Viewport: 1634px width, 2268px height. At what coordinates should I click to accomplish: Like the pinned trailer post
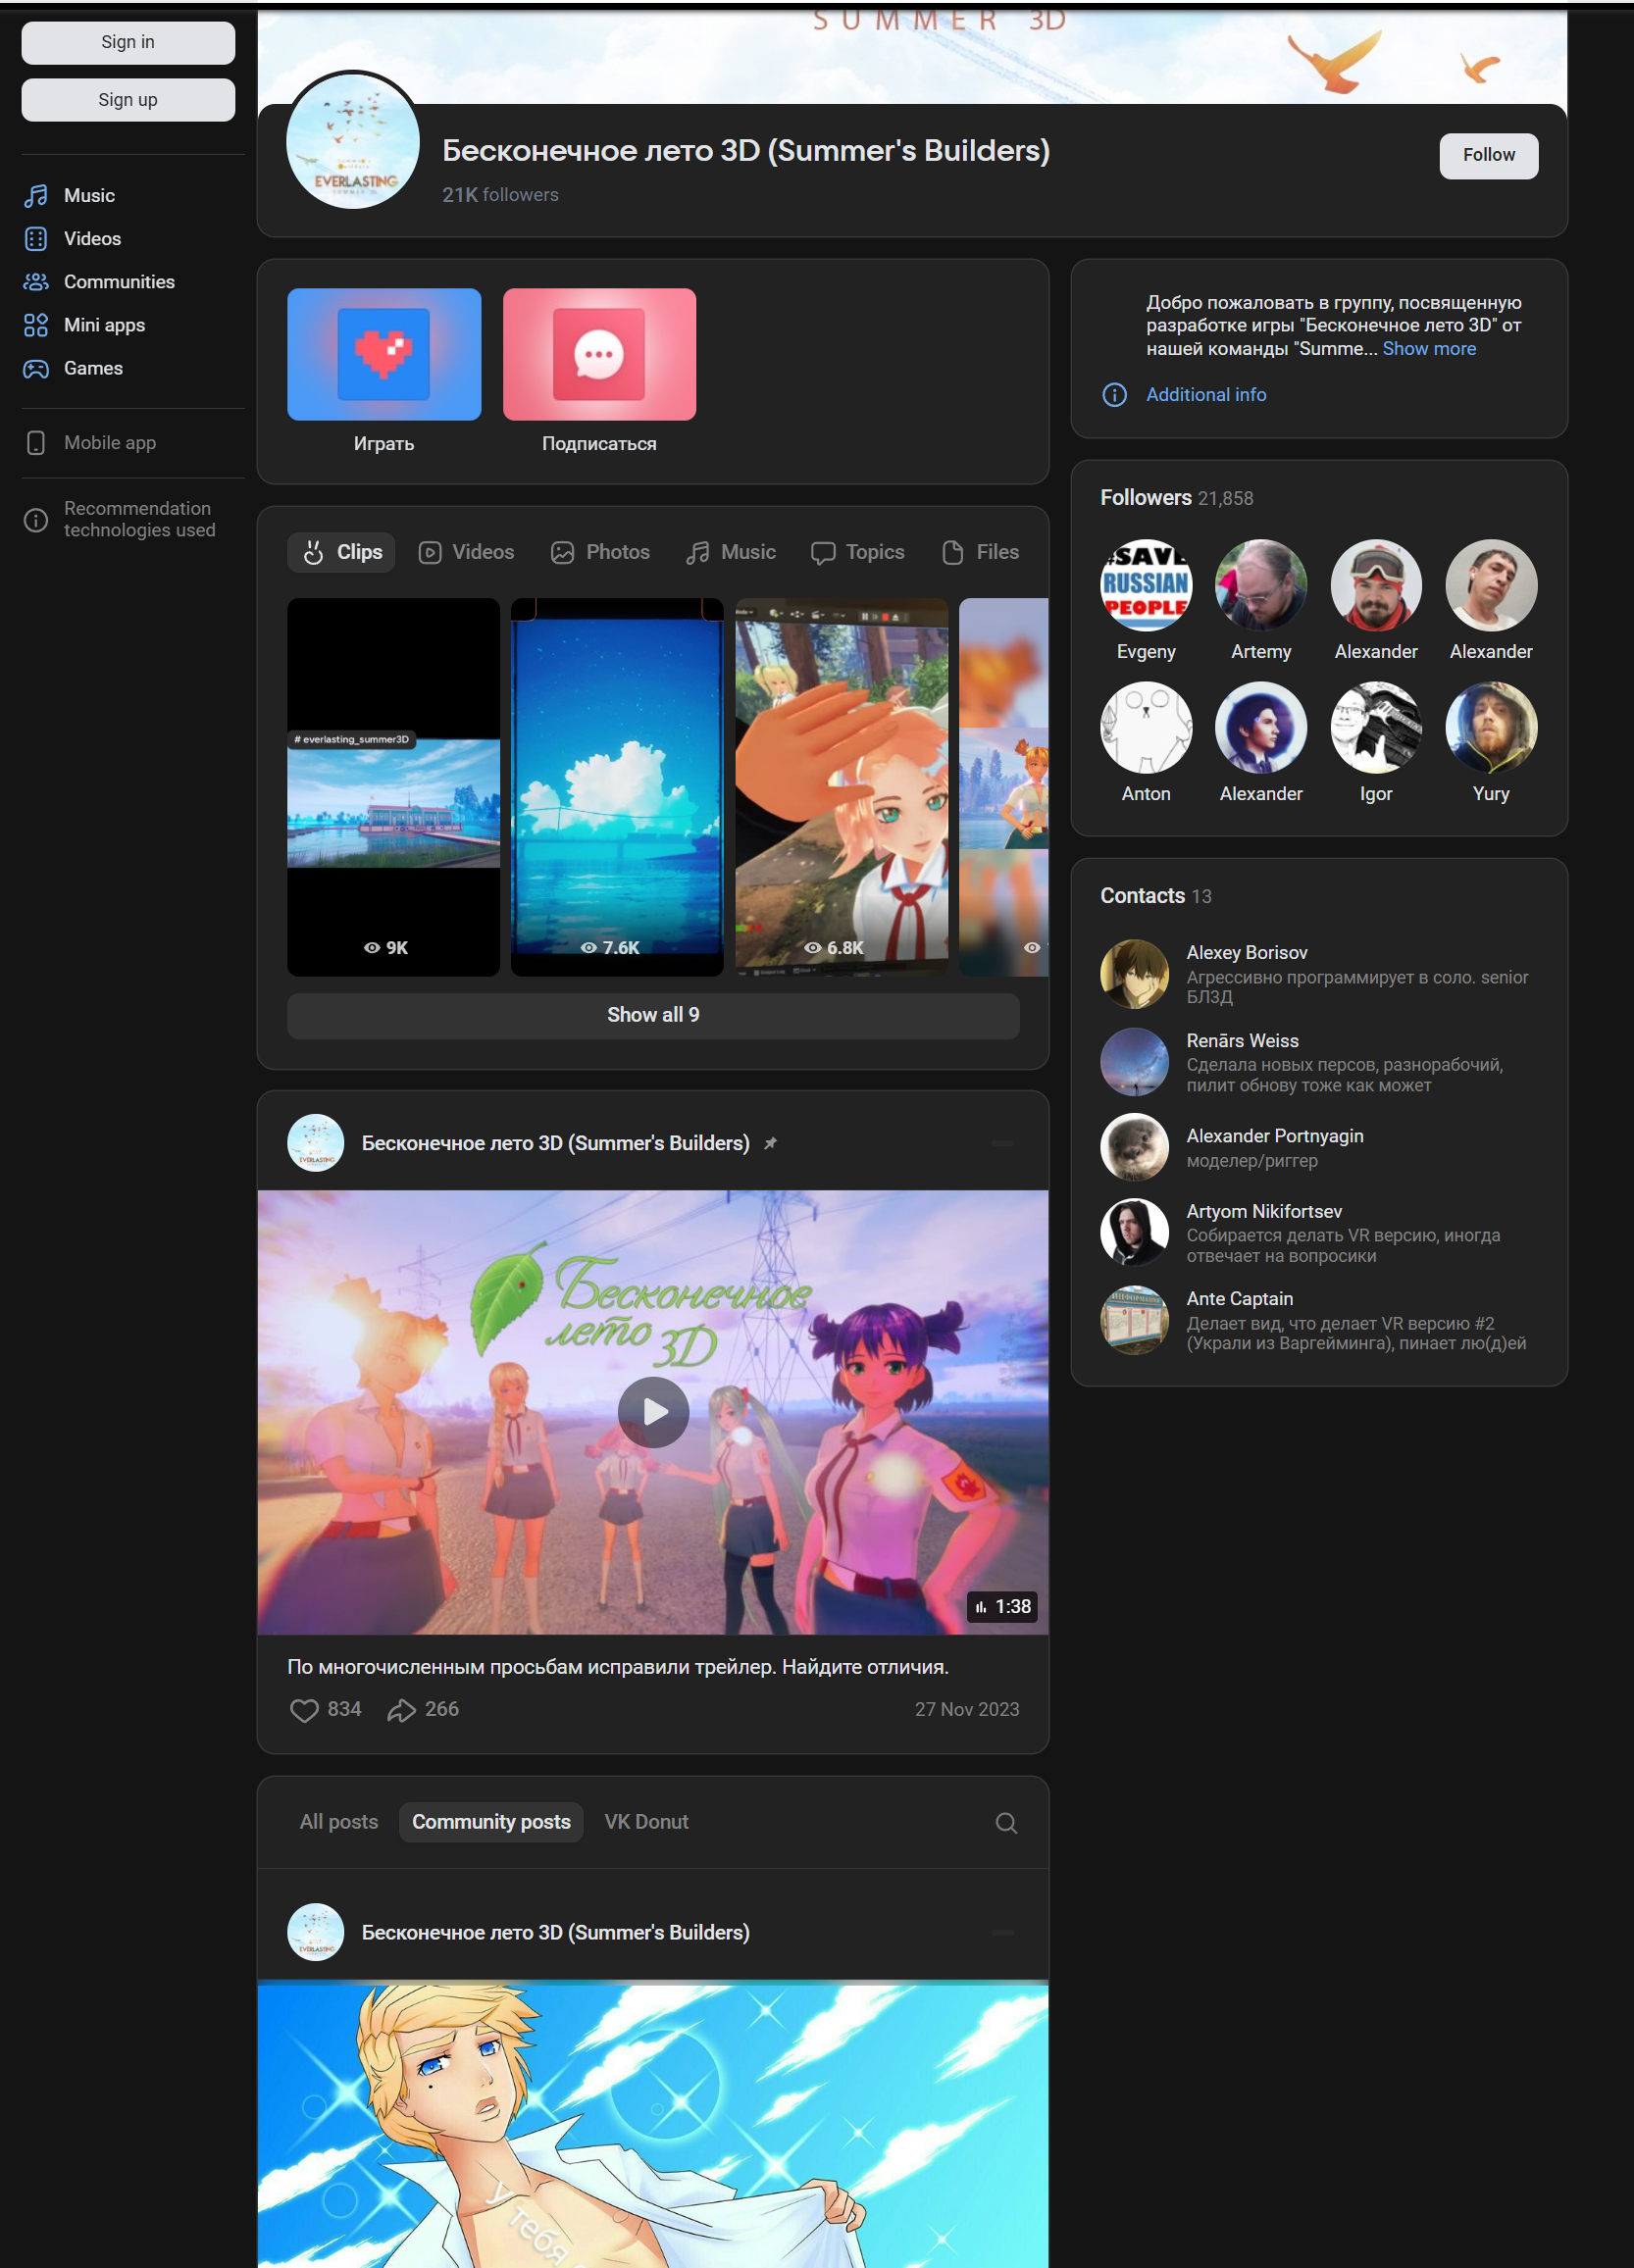[304, 1710]
